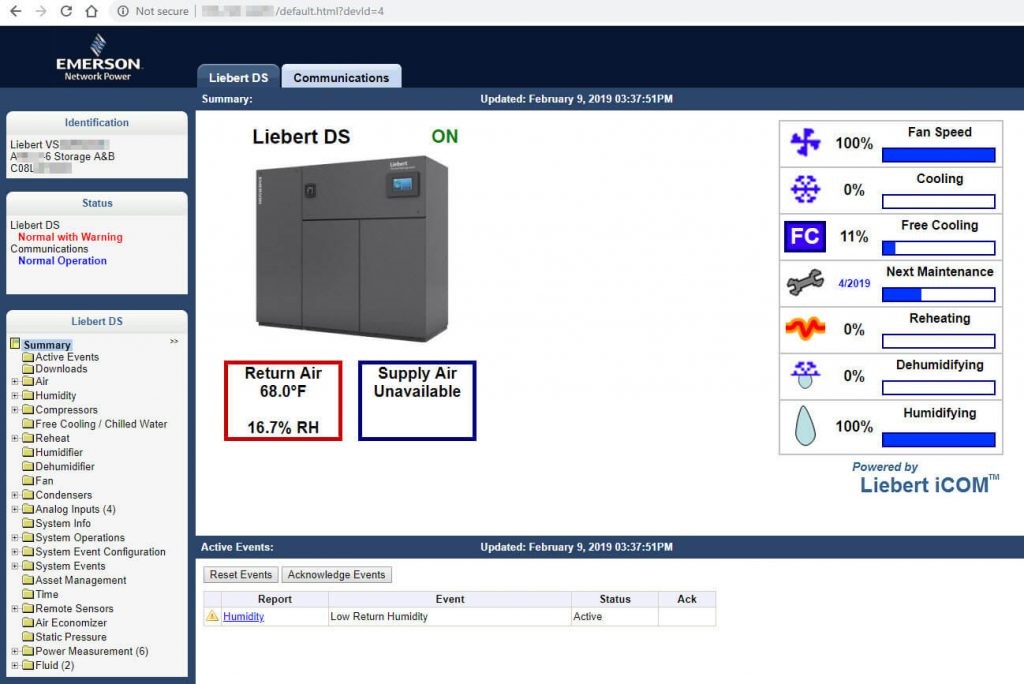Expand the System Operations node
The height and width of the screenshot is (684, 1024).
coord(14,538)
